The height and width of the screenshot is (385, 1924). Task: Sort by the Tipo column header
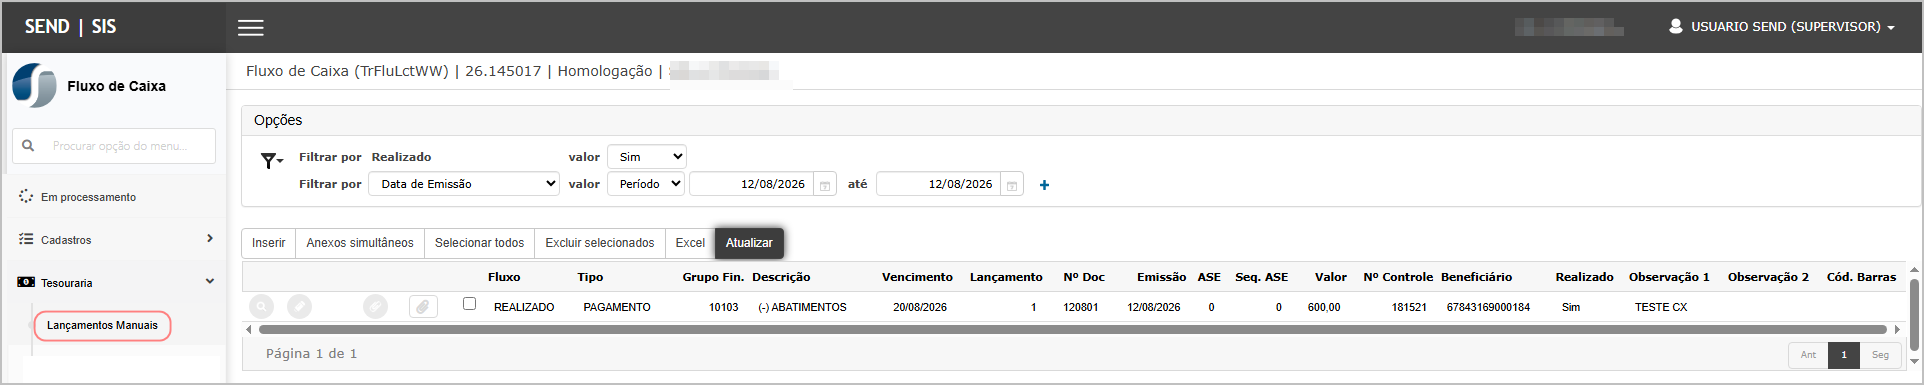590,277
